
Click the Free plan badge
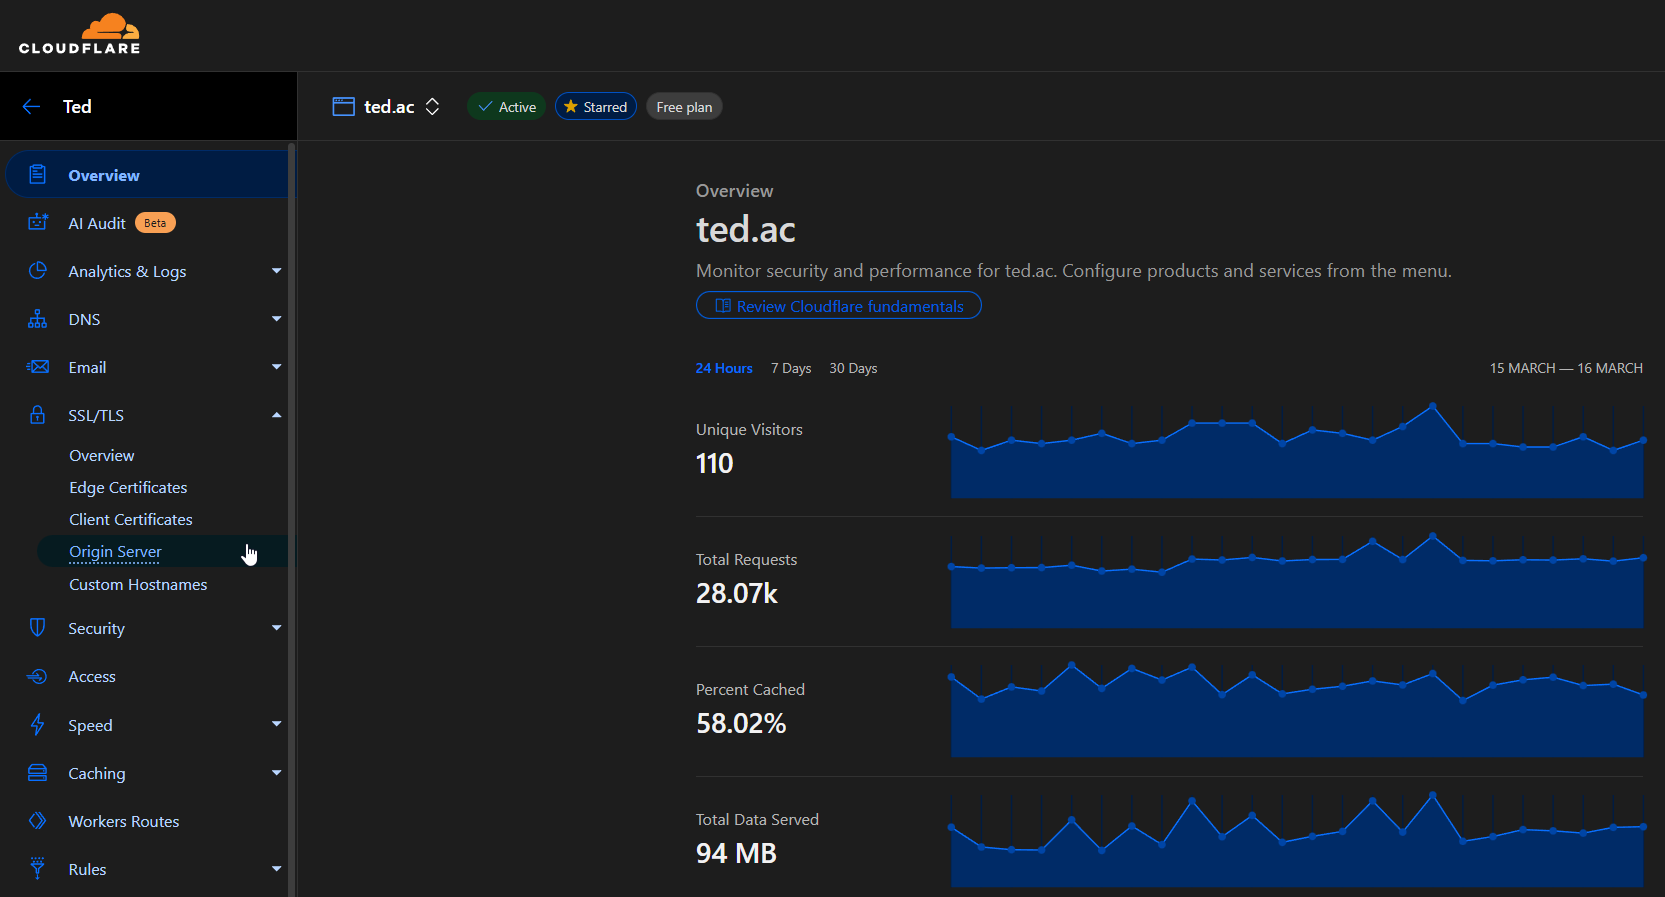point(684,106)
